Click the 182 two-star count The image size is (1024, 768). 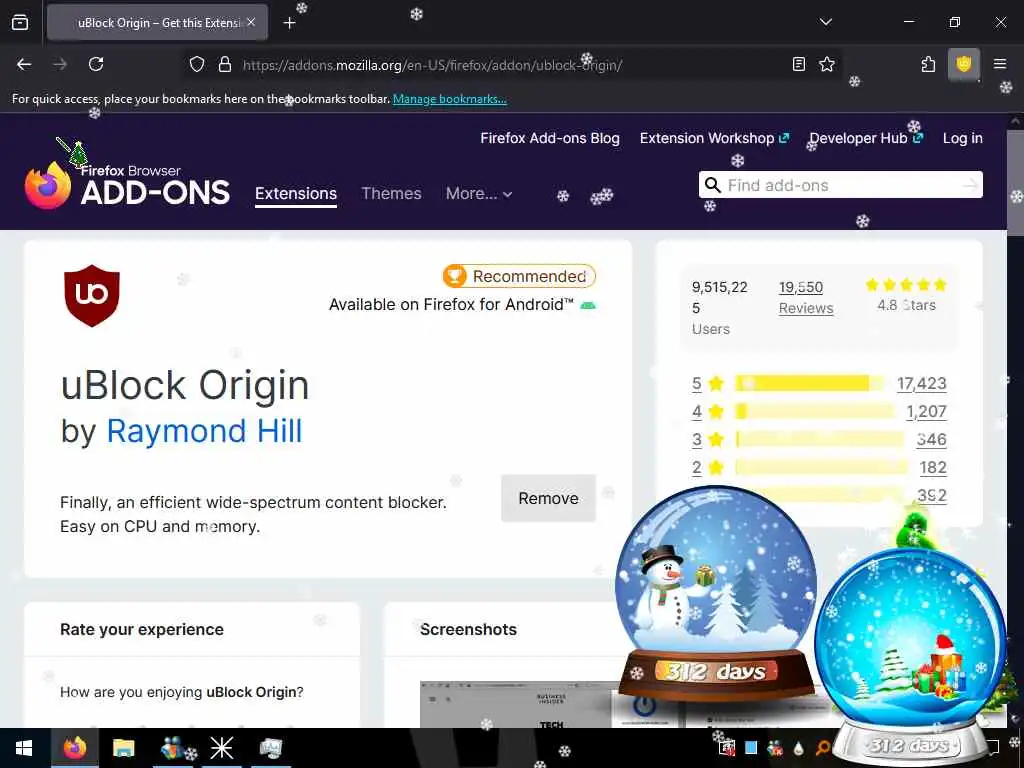[x=933, y=468]
